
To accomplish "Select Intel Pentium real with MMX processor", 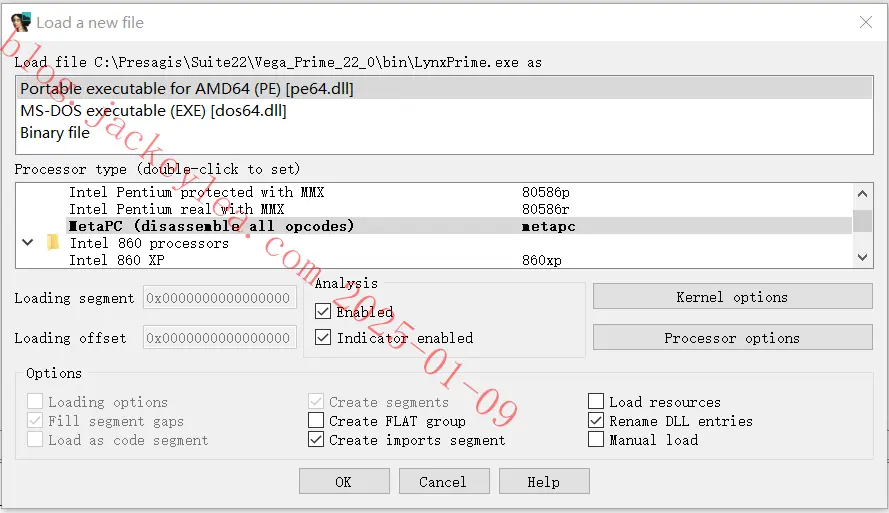I will tap(459, 209).
